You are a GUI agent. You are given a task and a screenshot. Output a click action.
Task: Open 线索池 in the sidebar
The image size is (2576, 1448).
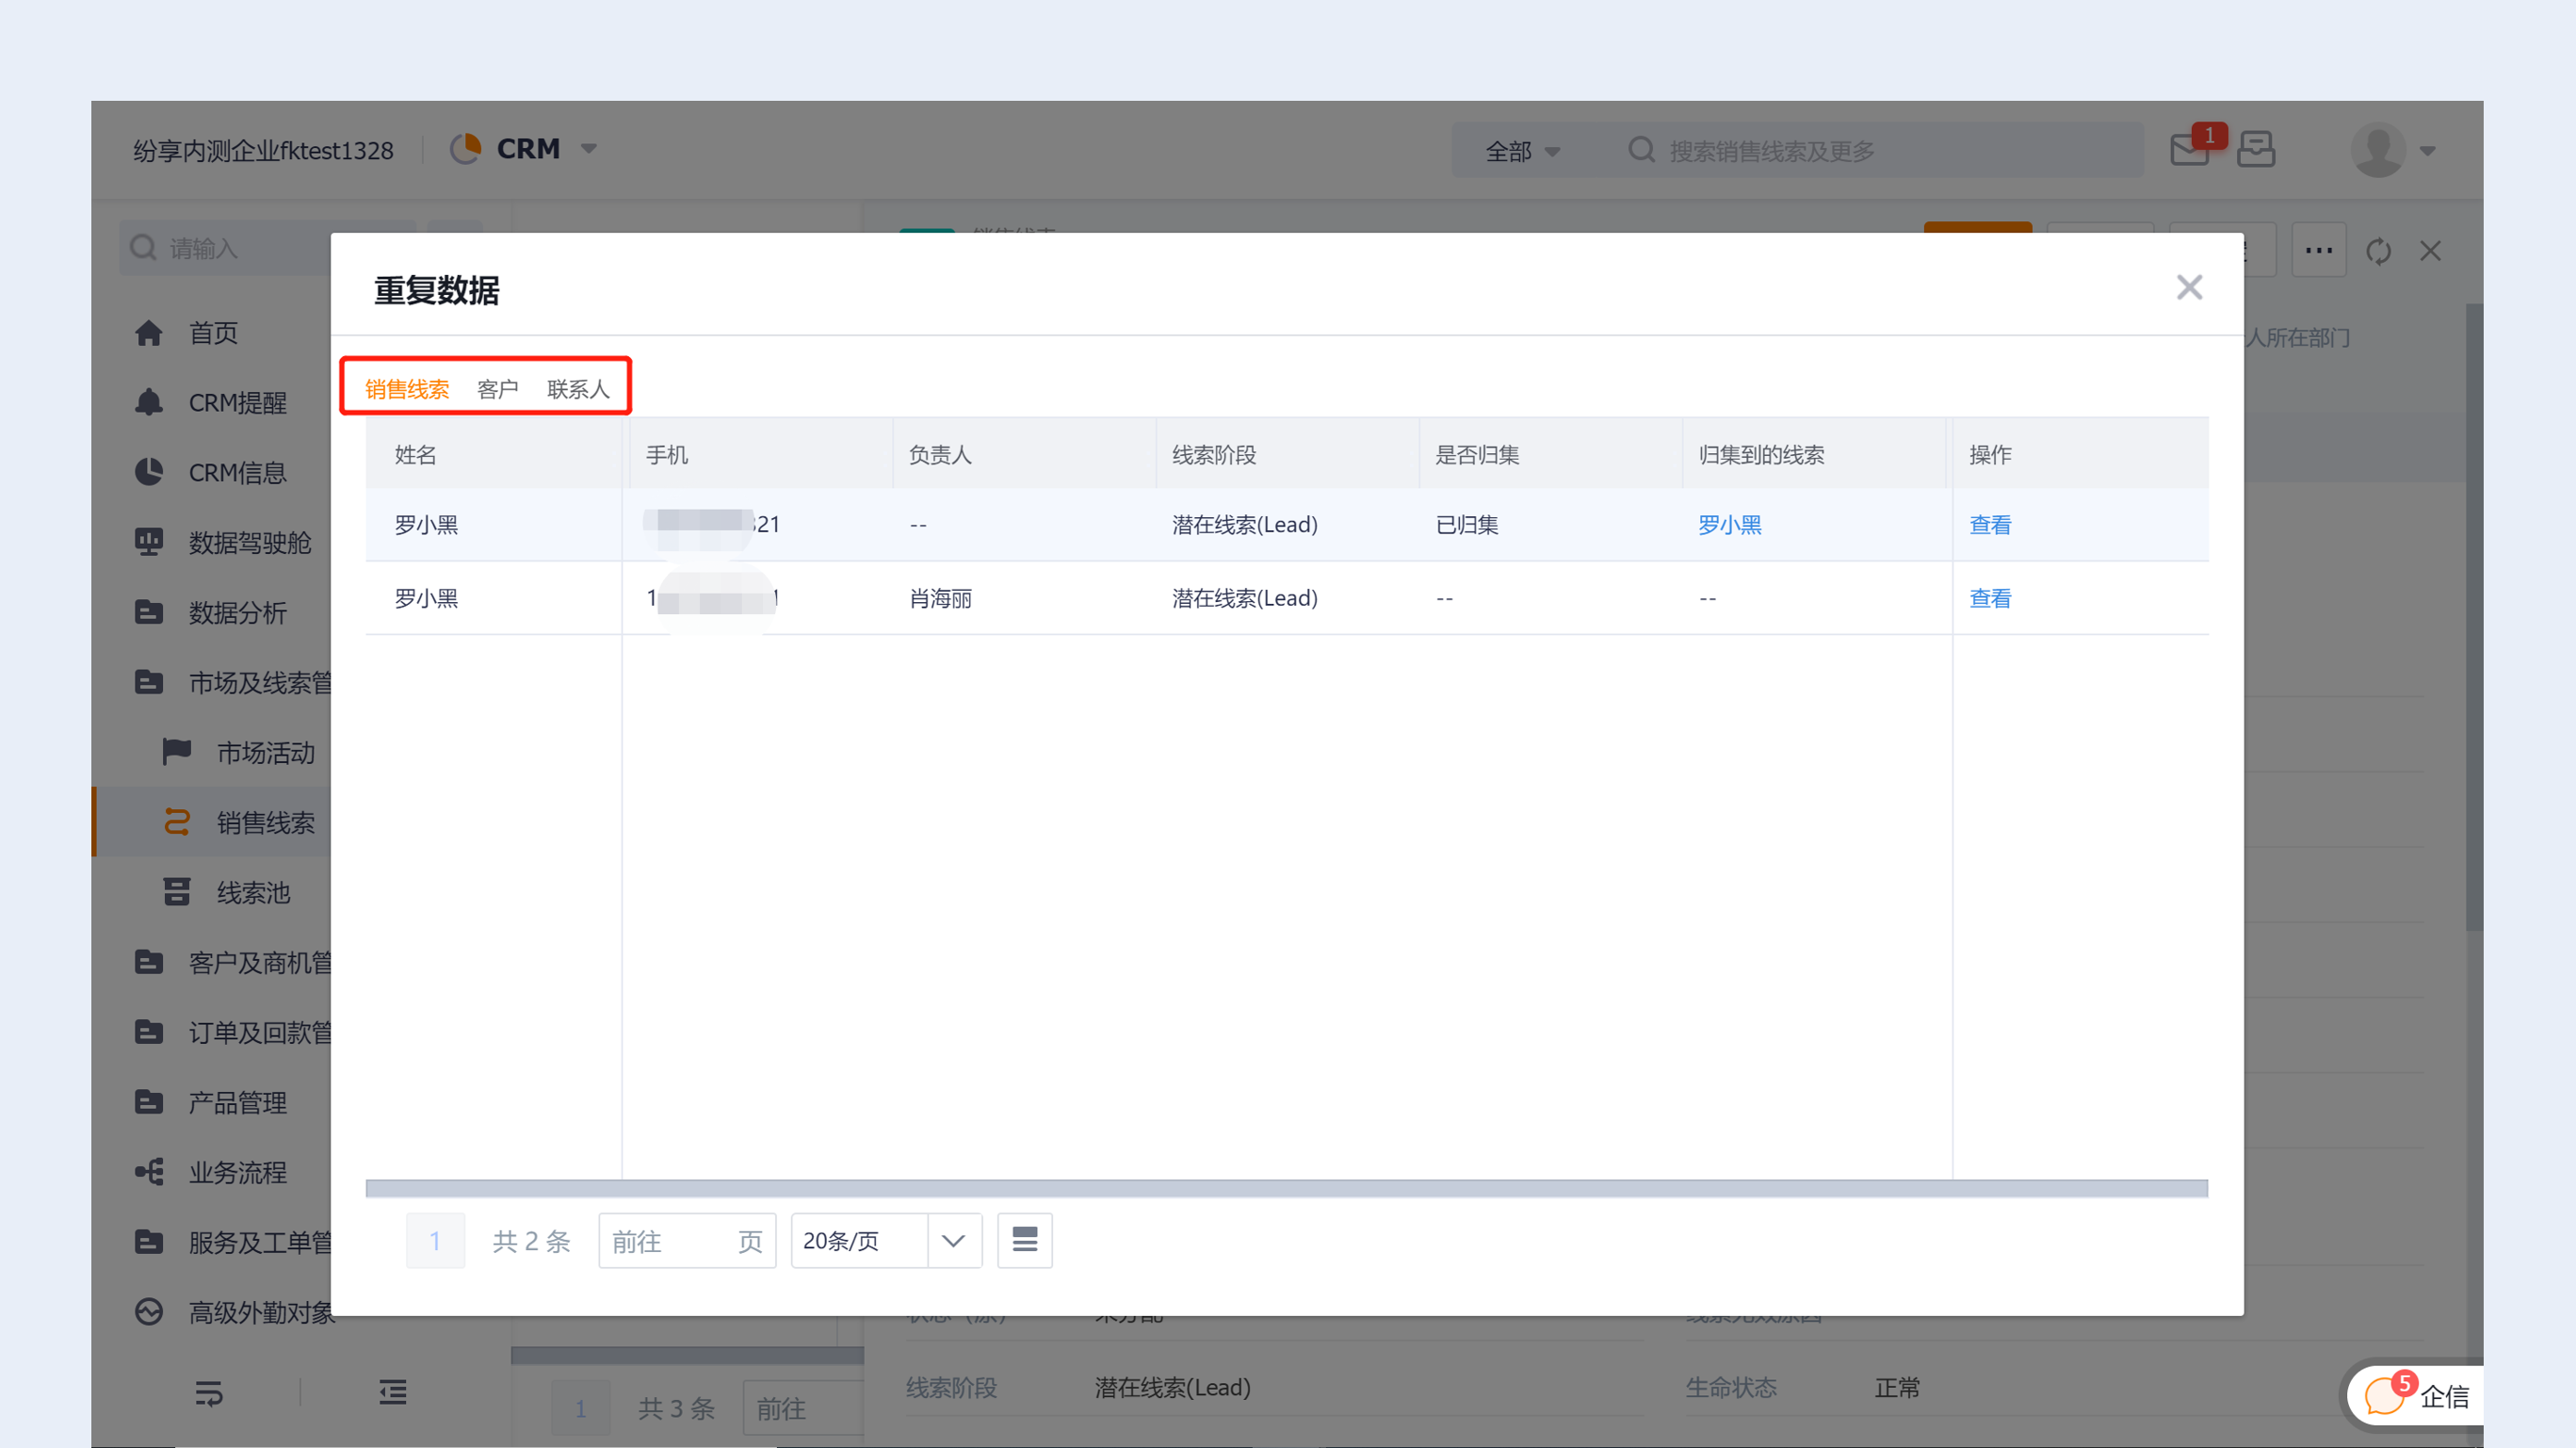253,893
